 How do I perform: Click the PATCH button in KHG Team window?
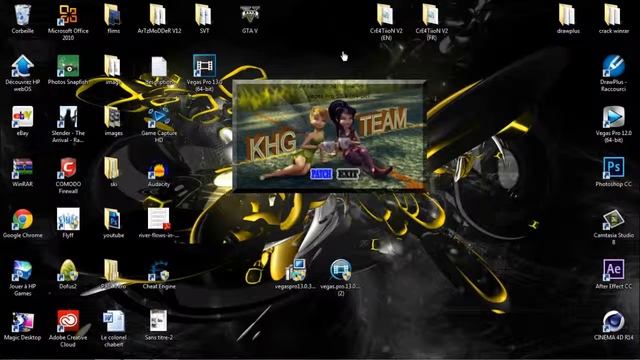[321, 174]
